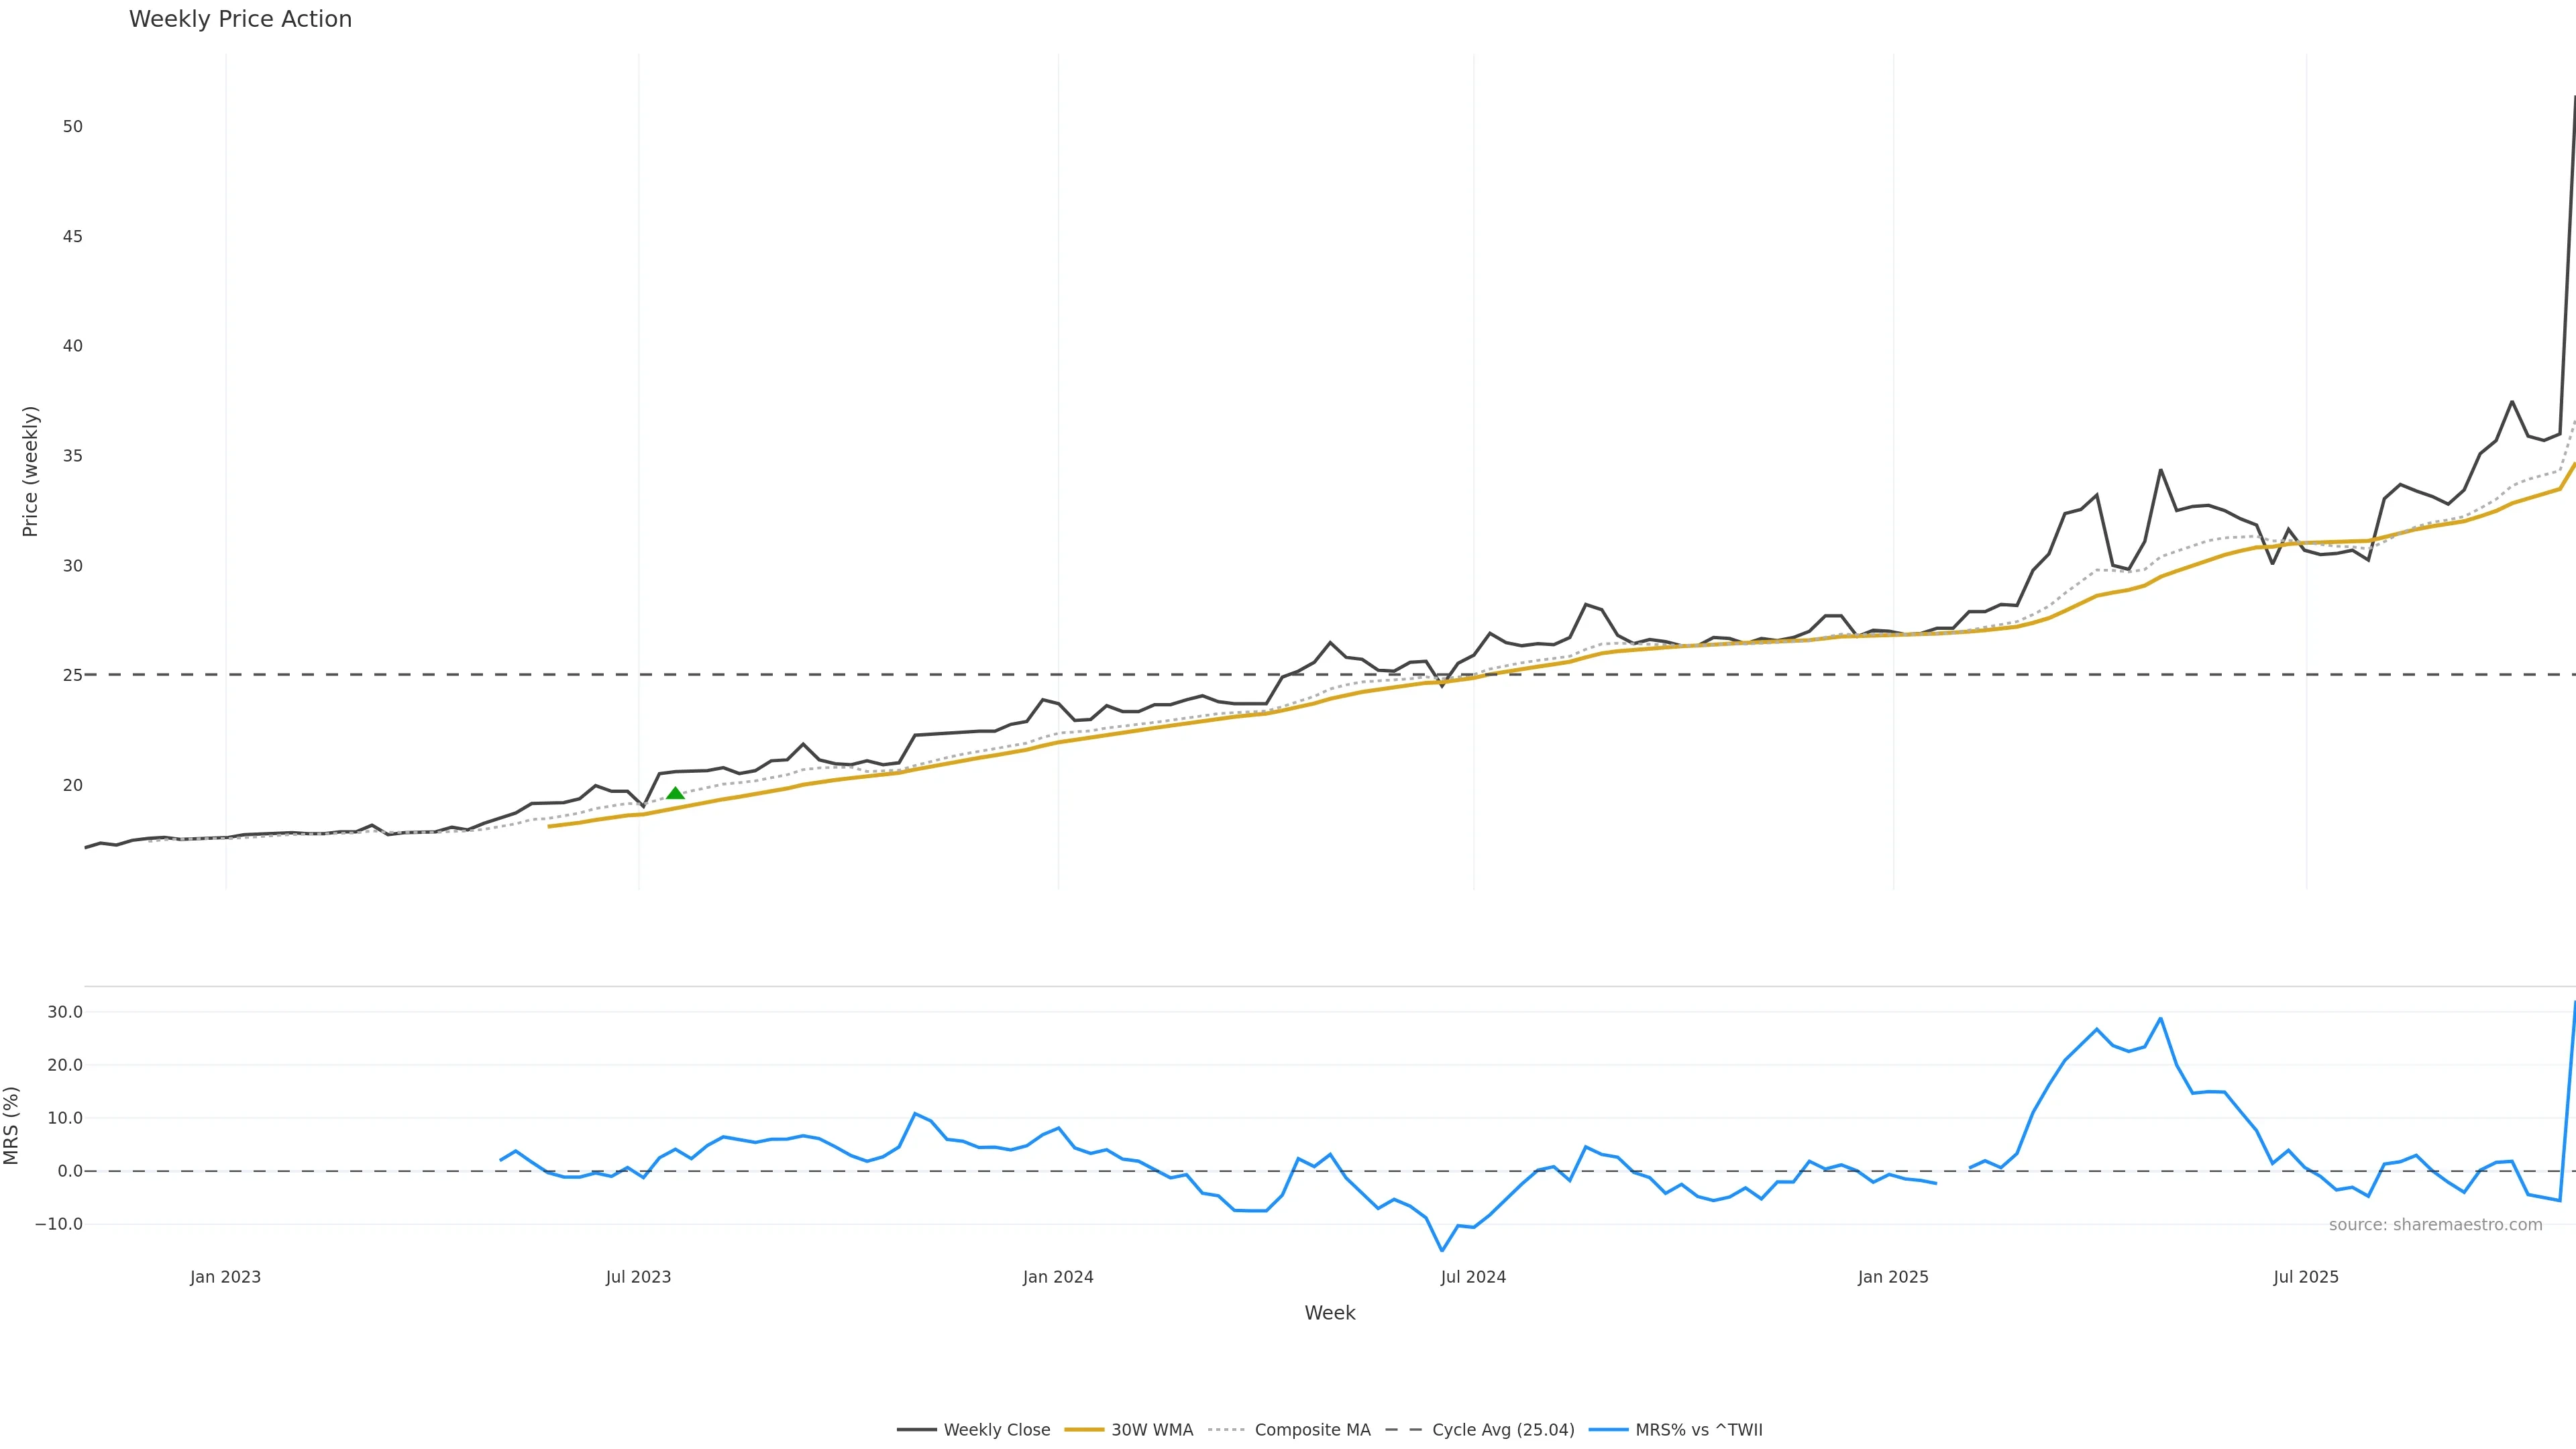Toggle Weekly Close series in legend
This screenshot has width=2576, height=1449.
[x=996, y=1430]
